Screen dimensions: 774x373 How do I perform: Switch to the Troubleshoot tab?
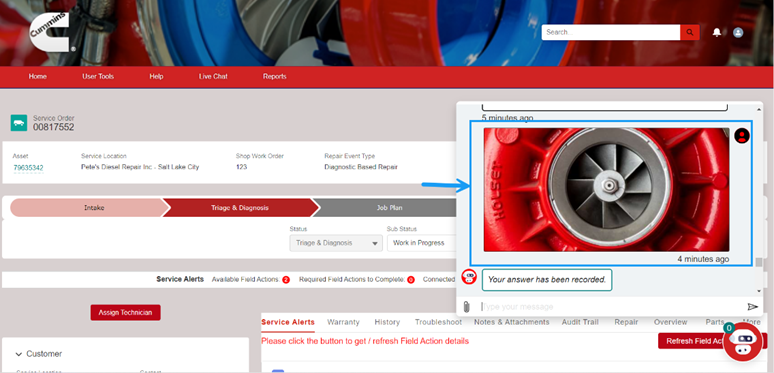pos(438,322)
